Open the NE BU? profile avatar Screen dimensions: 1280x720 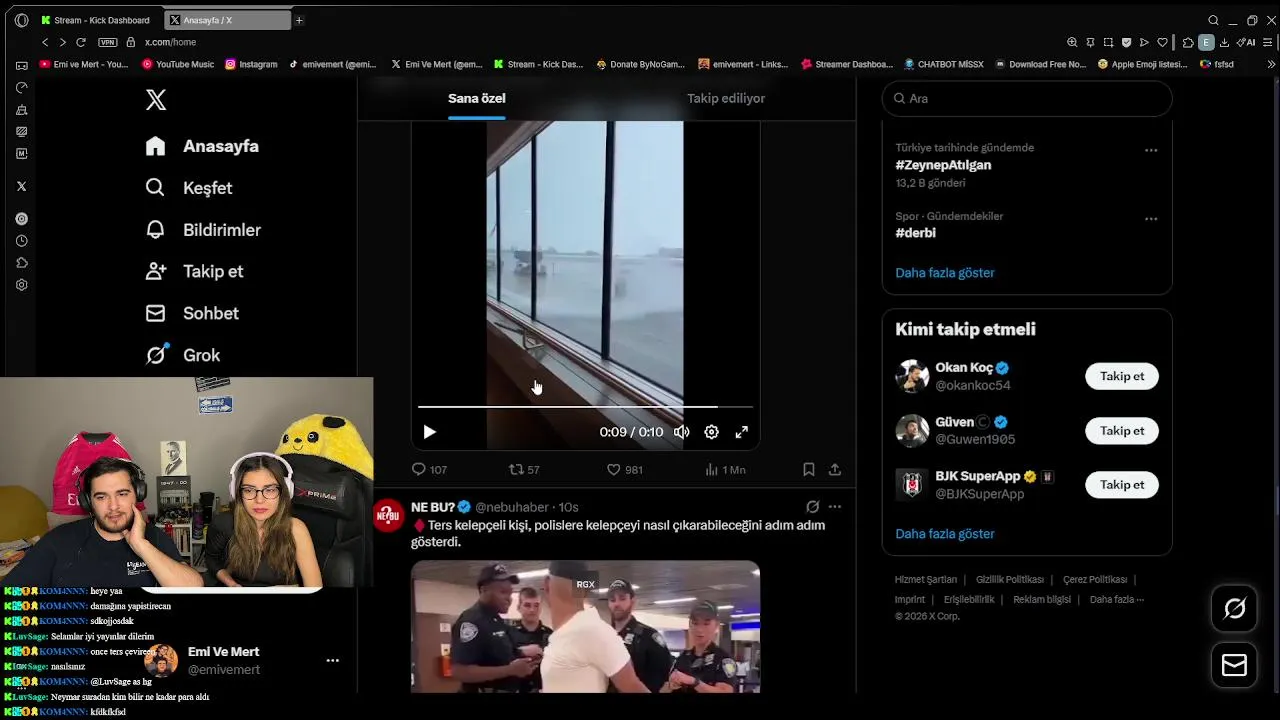[388, 516]
